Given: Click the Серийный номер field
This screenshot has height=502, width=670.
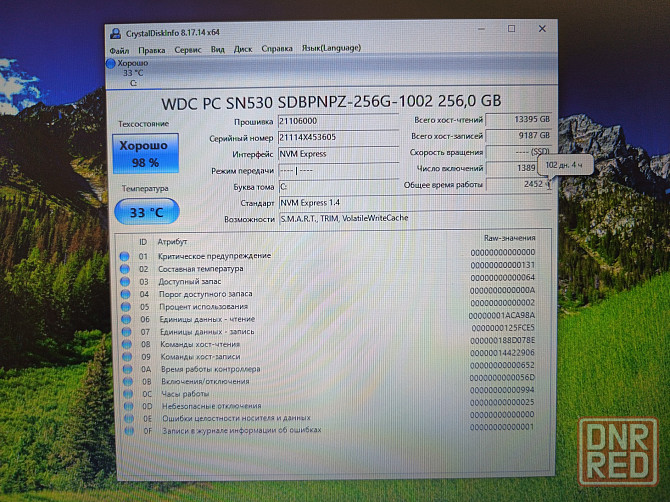Looking at the screenshot, I should (x=338, y=138).
